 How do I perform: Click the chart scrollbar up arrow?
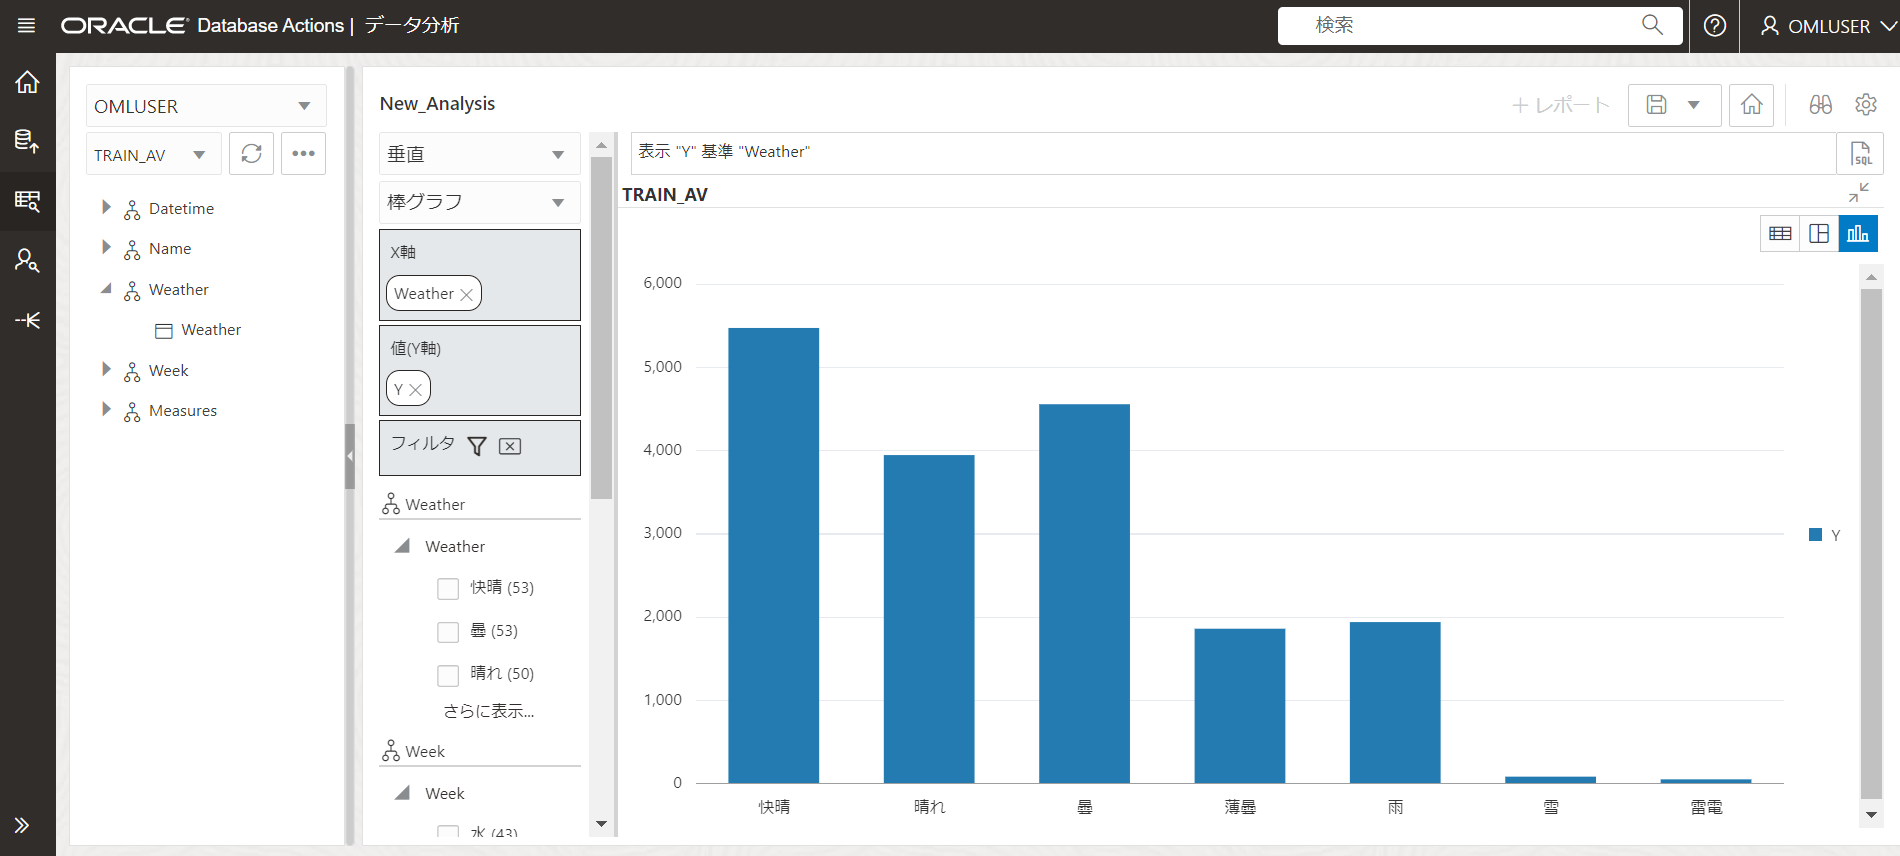(1871, 276)
